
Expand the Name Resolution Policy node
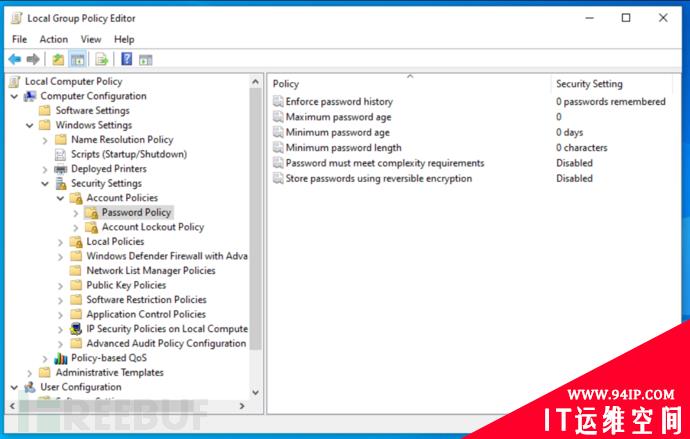(x=45, y=140)
